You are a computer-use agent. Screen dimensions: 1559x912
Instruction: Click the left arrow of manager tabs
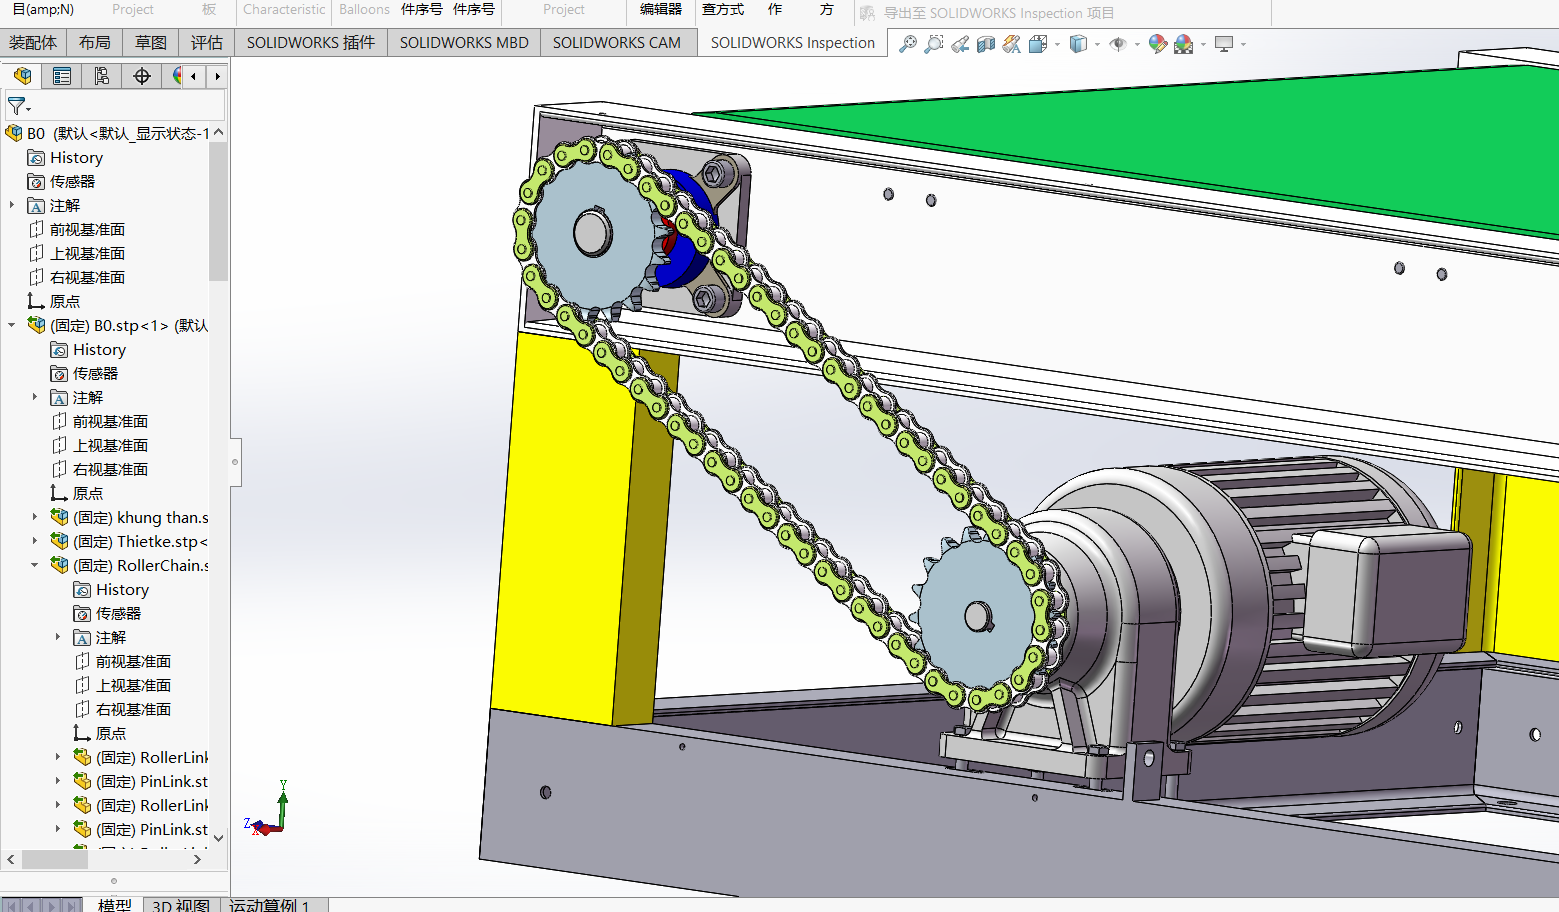[194, 76]
